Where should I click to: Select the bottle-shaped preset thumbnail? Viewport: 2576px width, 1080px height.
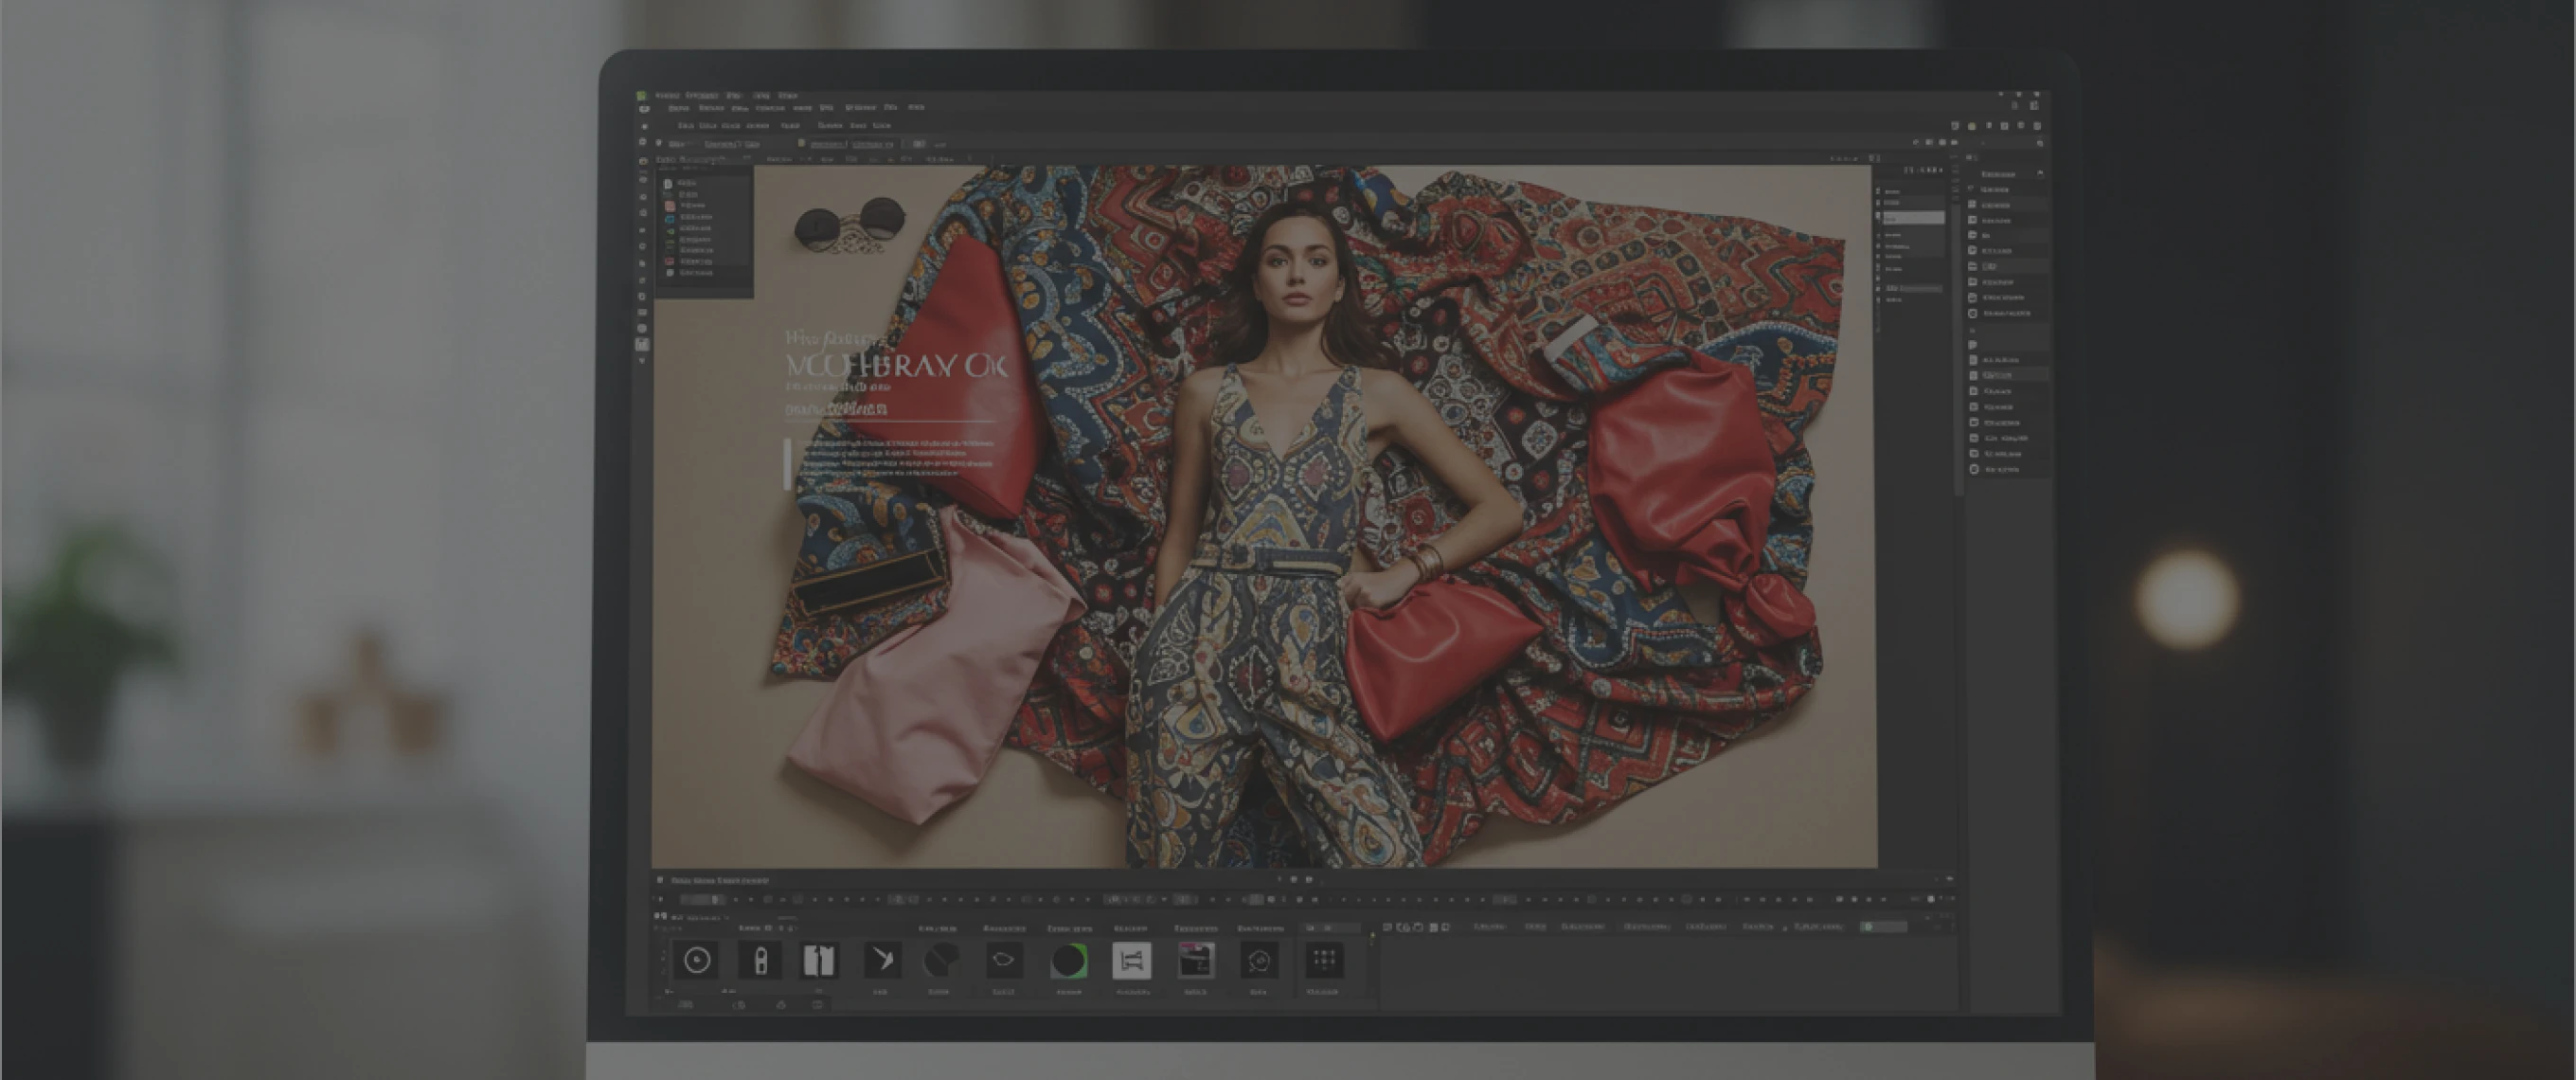760,961
